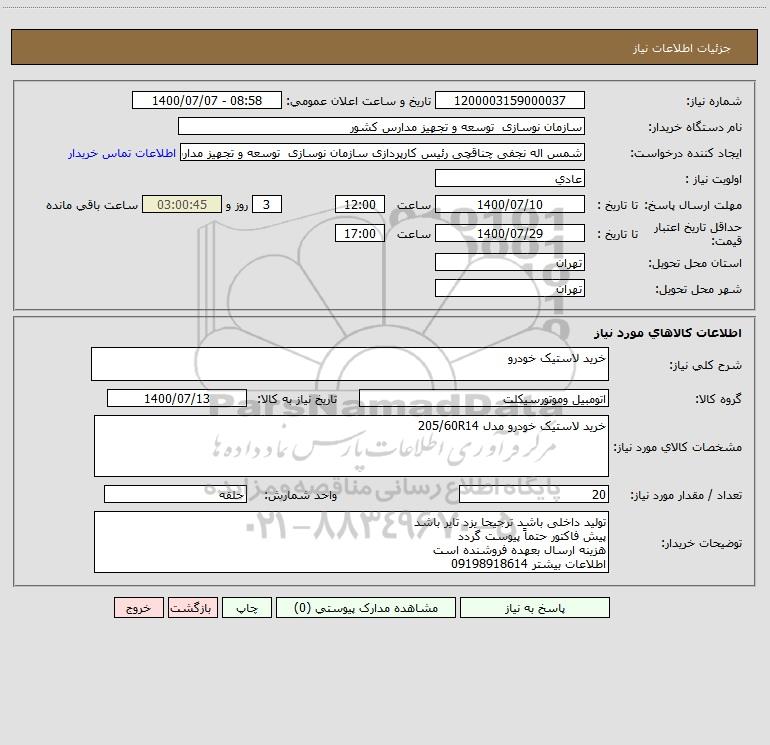The height and width of the screenshot is (745, 770).
Task: Click the بازگشت back button
Action: click(192, 608)
